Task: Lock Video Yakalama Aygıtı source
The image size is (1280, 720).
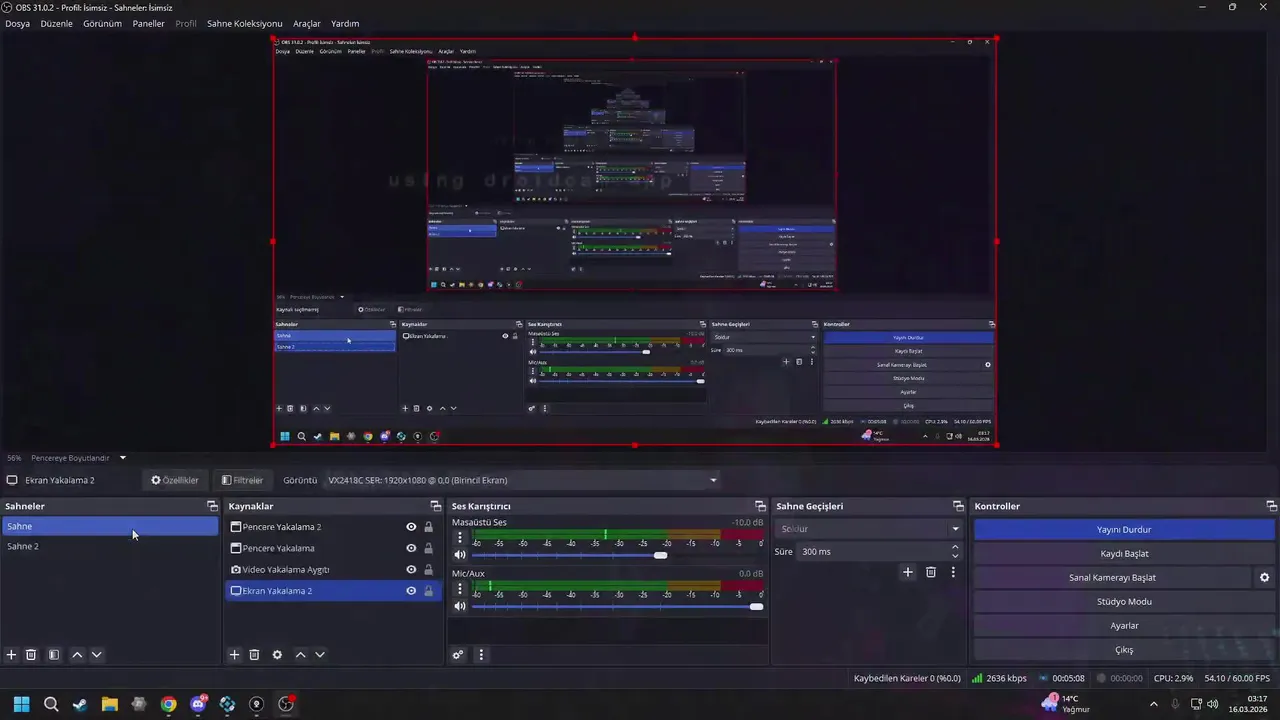Action: click(429, 569)
